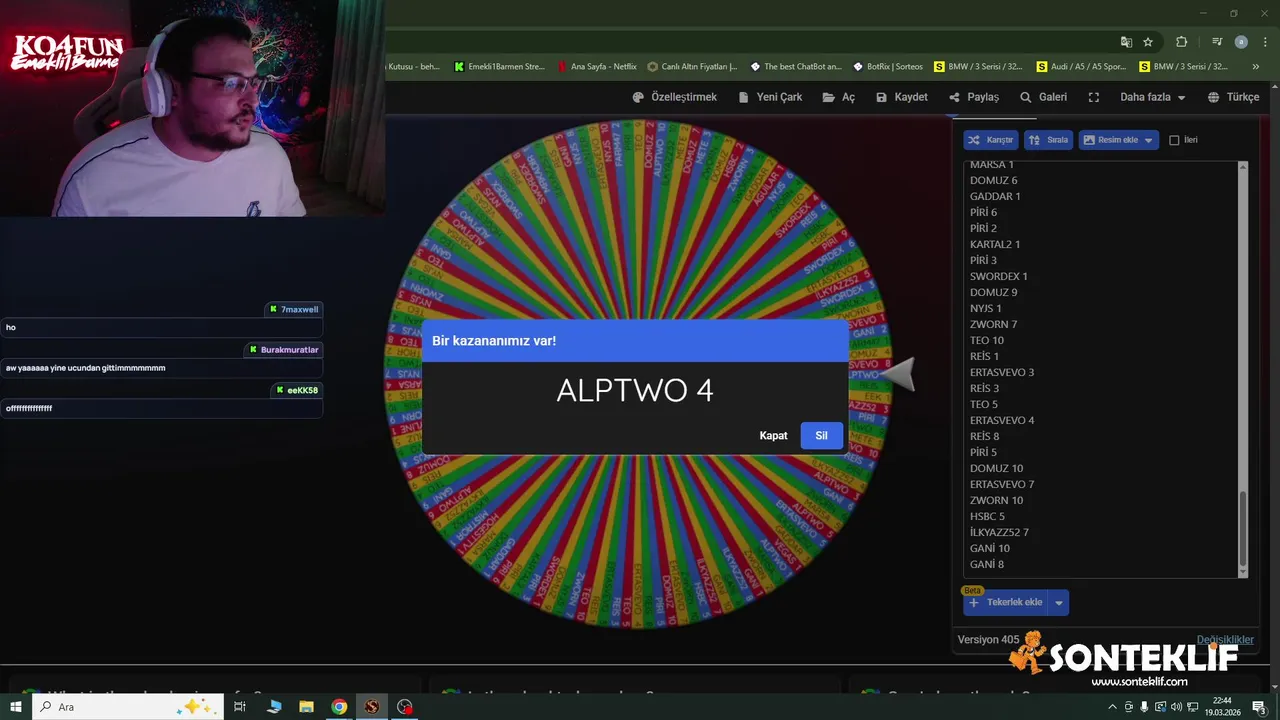Open the Emekli1Barmen Stre... bookmark
Screen dimensions: 1280x720
point(499,67)
